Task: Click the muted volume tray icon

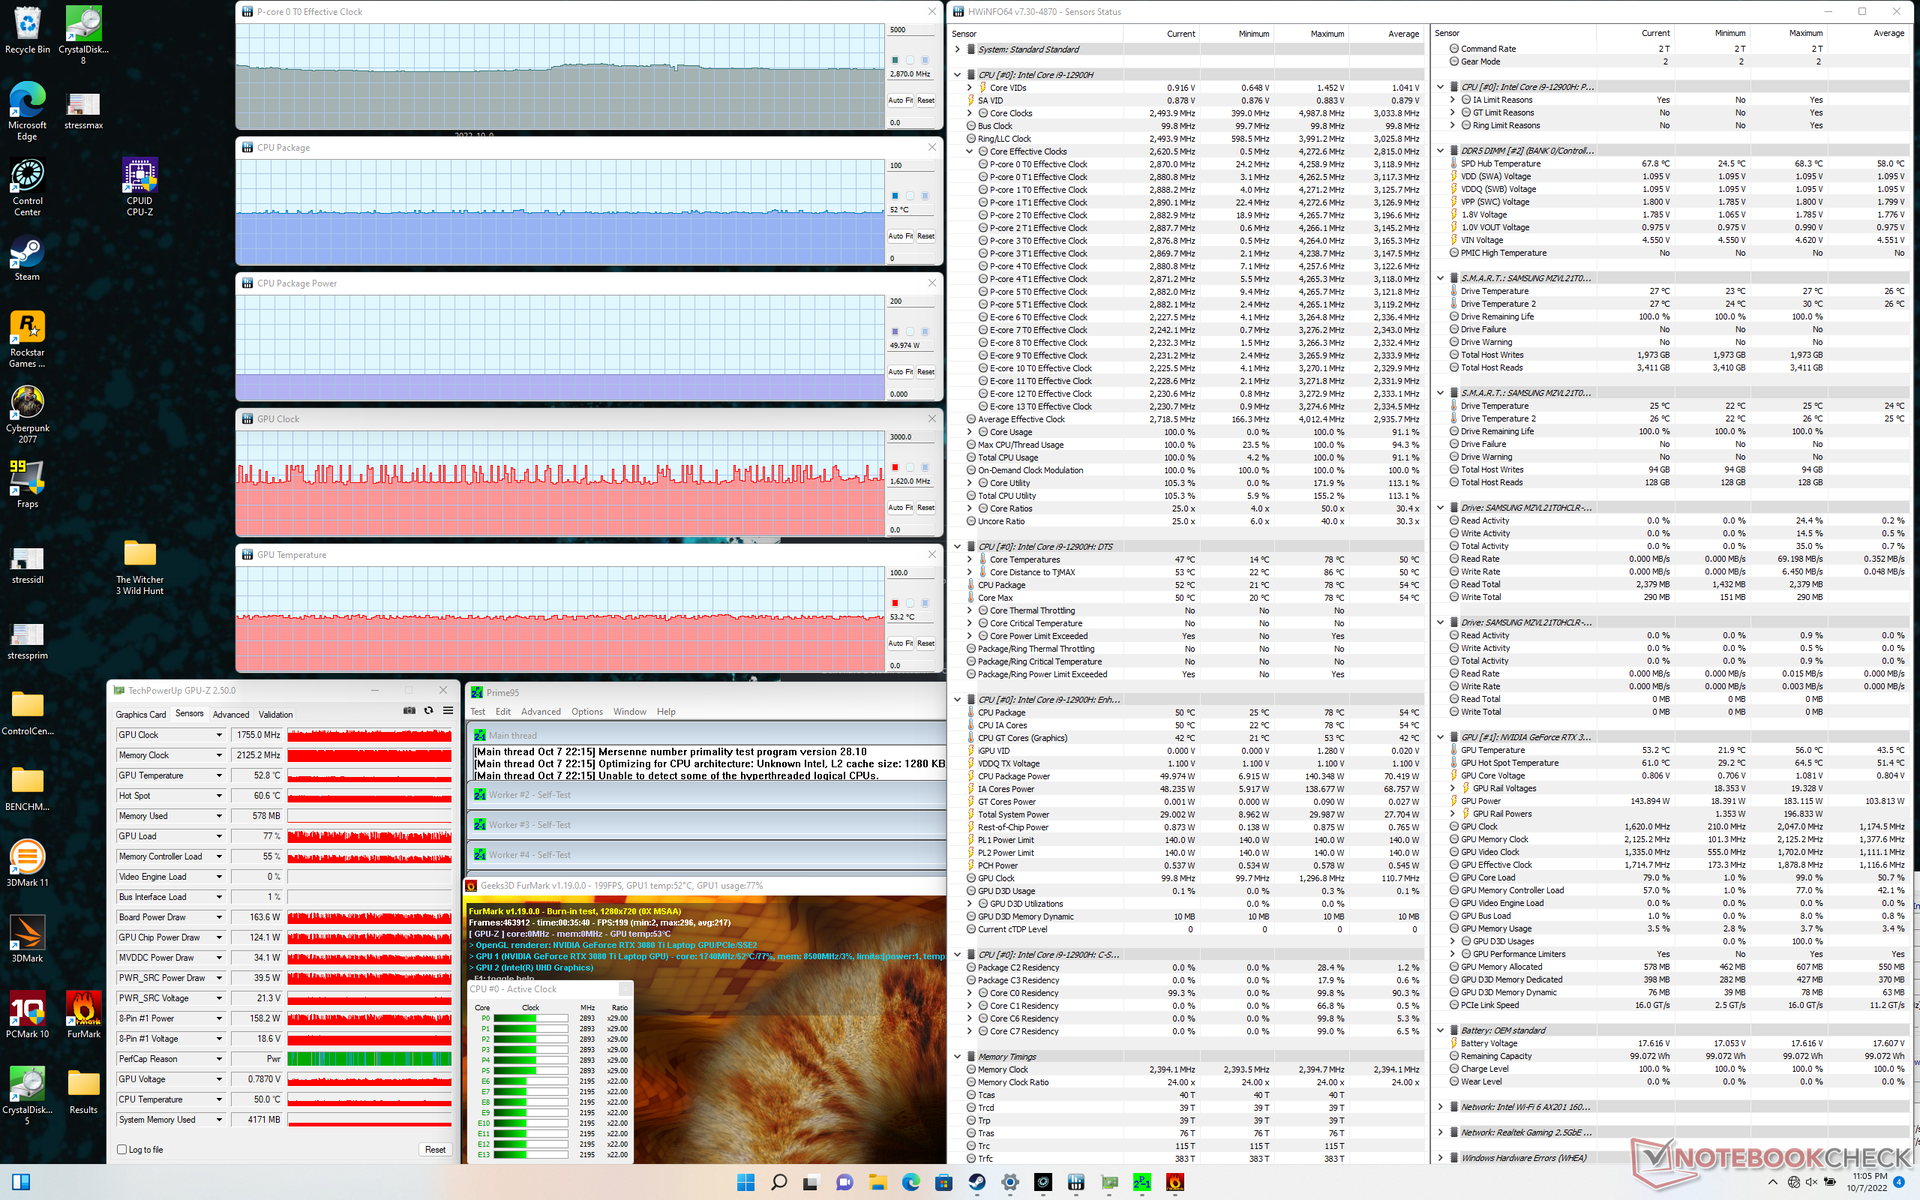Action: point(1811,1182)
